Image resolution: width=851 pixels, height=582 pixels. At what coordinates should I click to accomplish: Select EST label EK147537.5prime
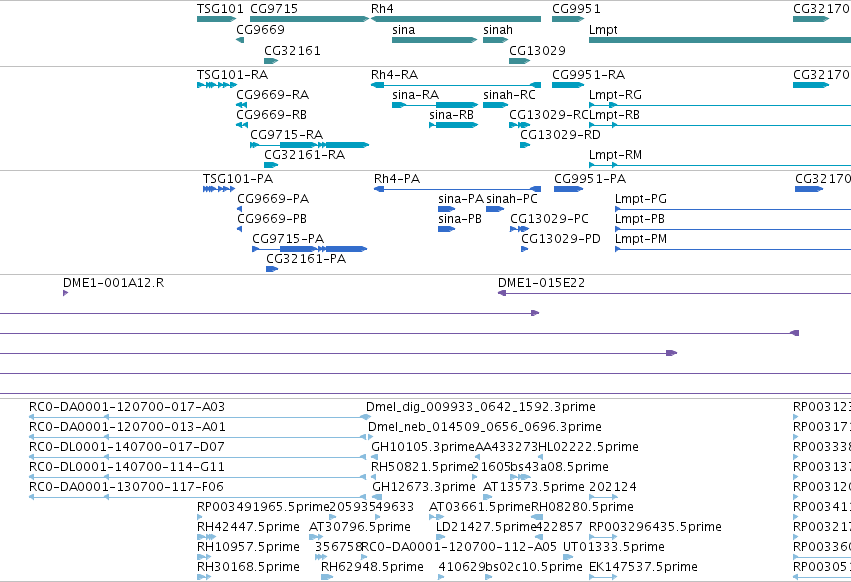[644, 567]
